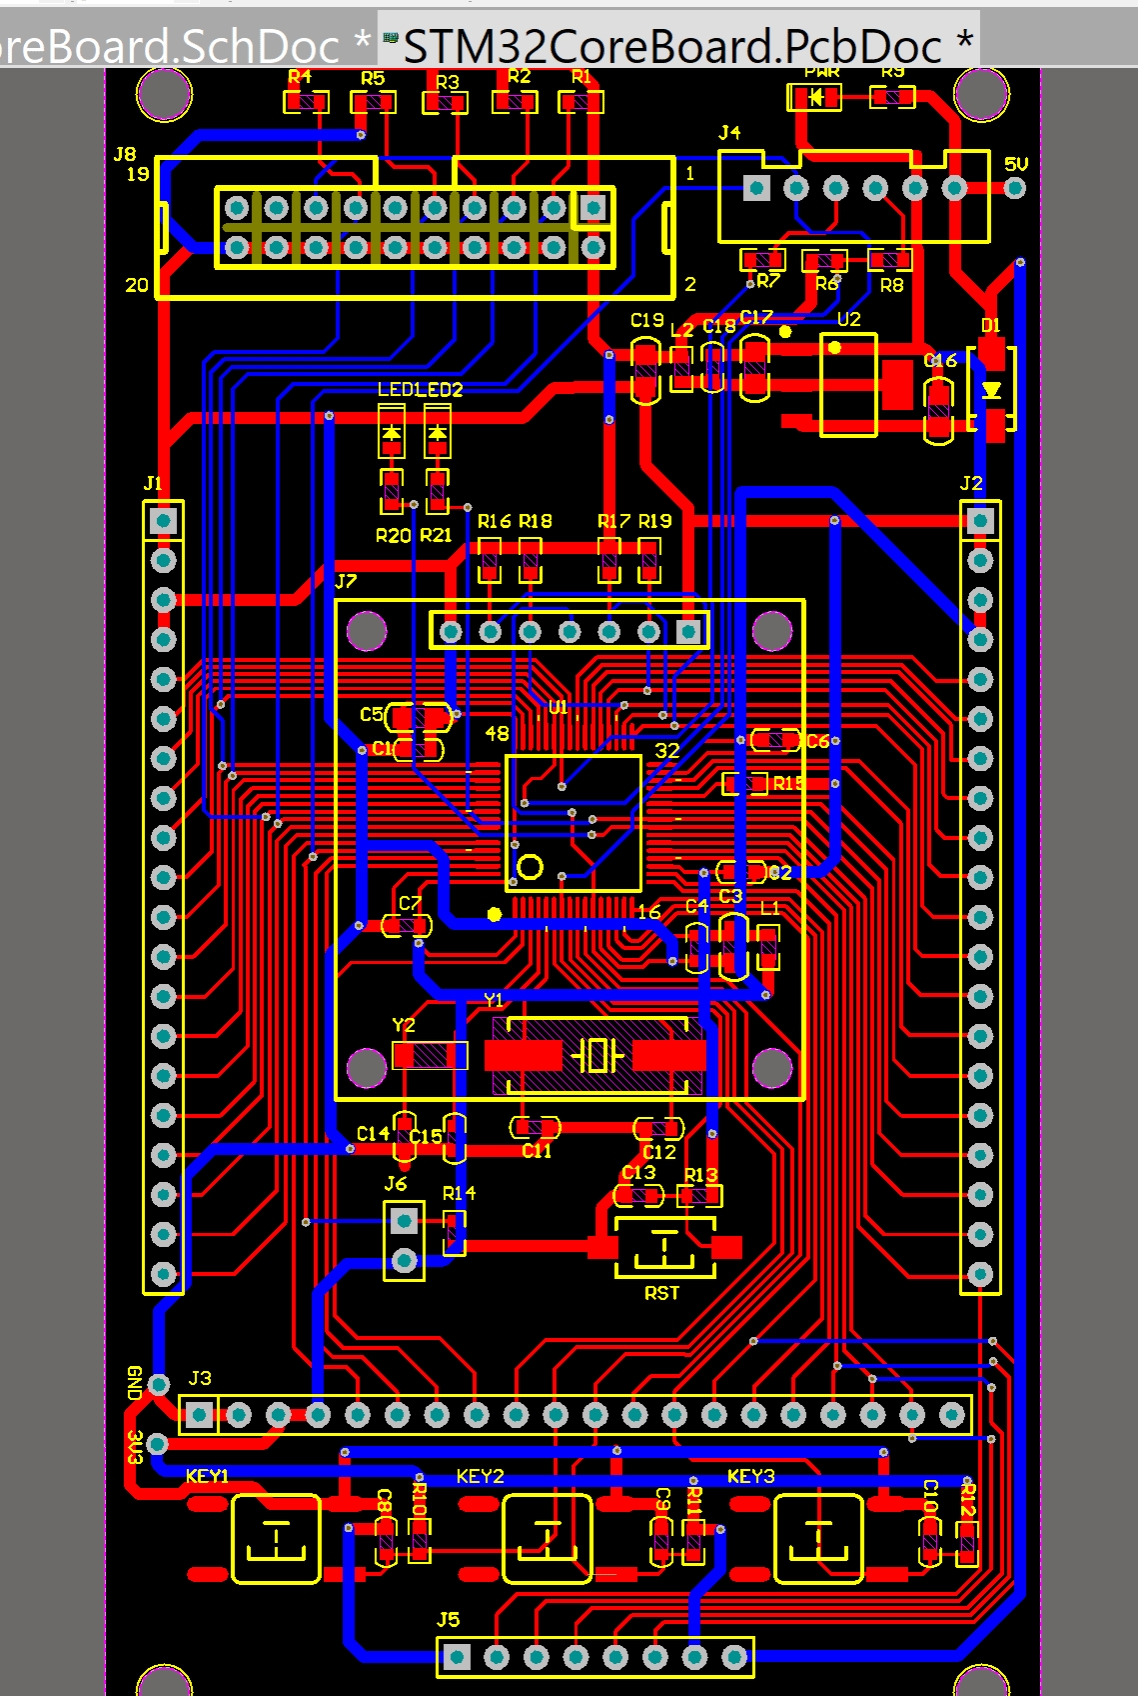
Task: Select the D1 diode footprint
Action: pos(991,390)
